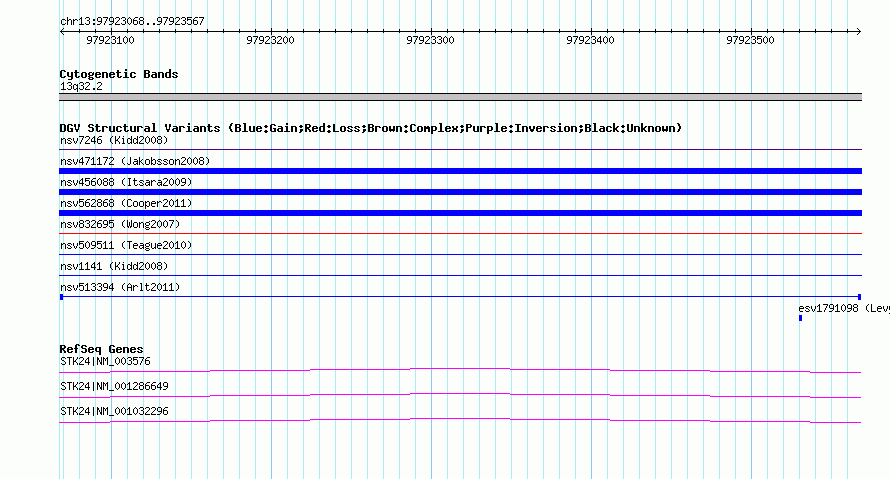The image size is (890, 479).
Task: Open variant nsv509511 (Teague2010) label
Action: click(x=126, y=245)
